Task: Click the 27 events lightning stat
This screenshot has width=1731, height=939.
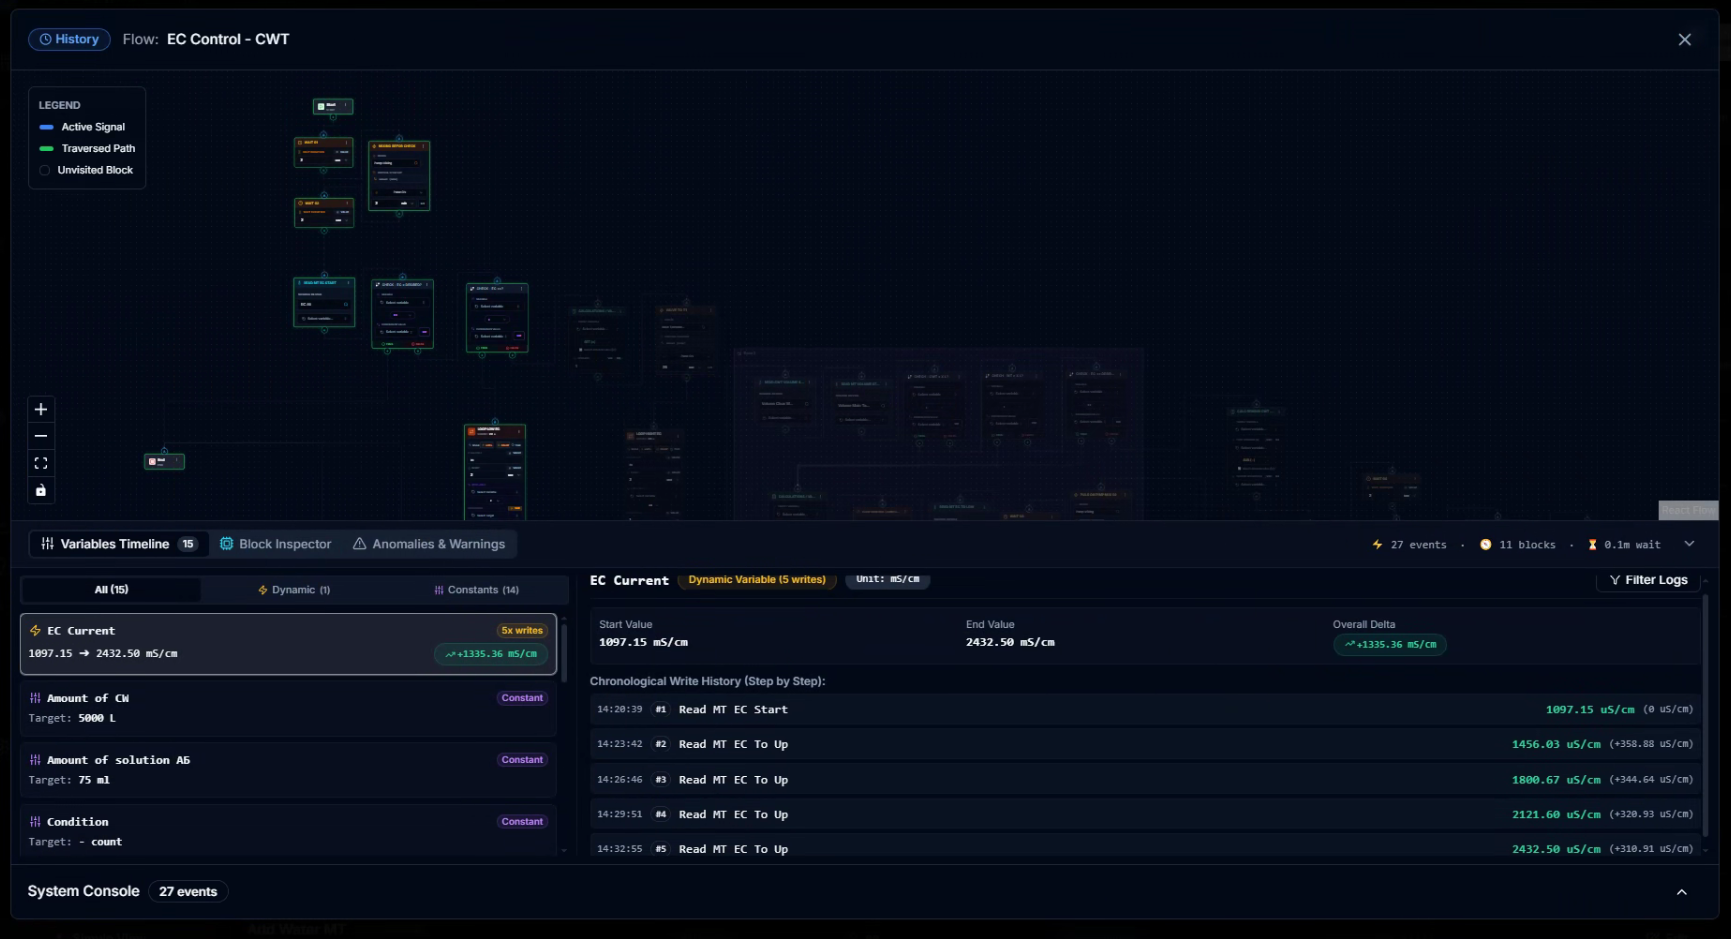Action: click(x=1410, y=545)
